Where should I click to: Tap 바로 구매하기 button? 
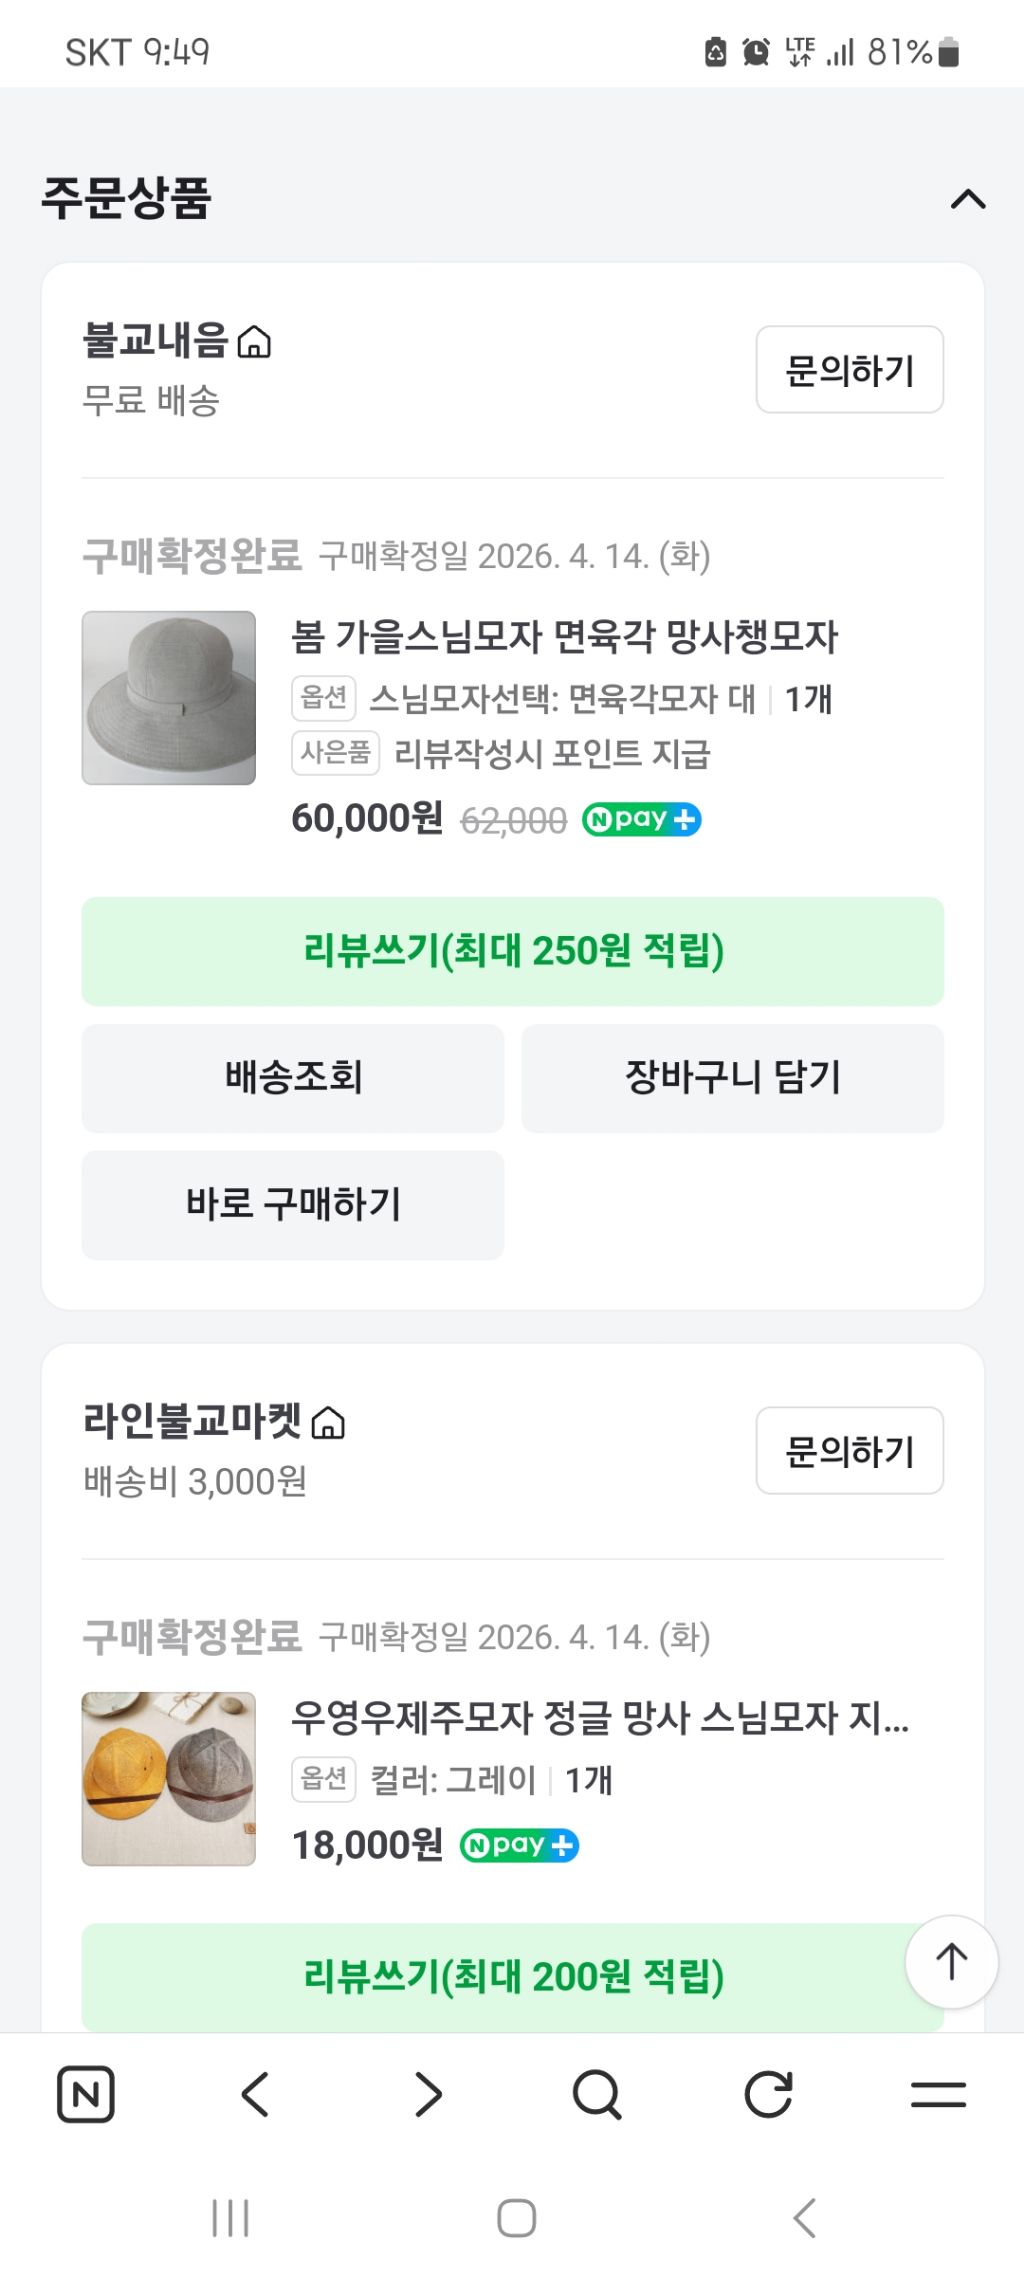[x=293, y=1205]
